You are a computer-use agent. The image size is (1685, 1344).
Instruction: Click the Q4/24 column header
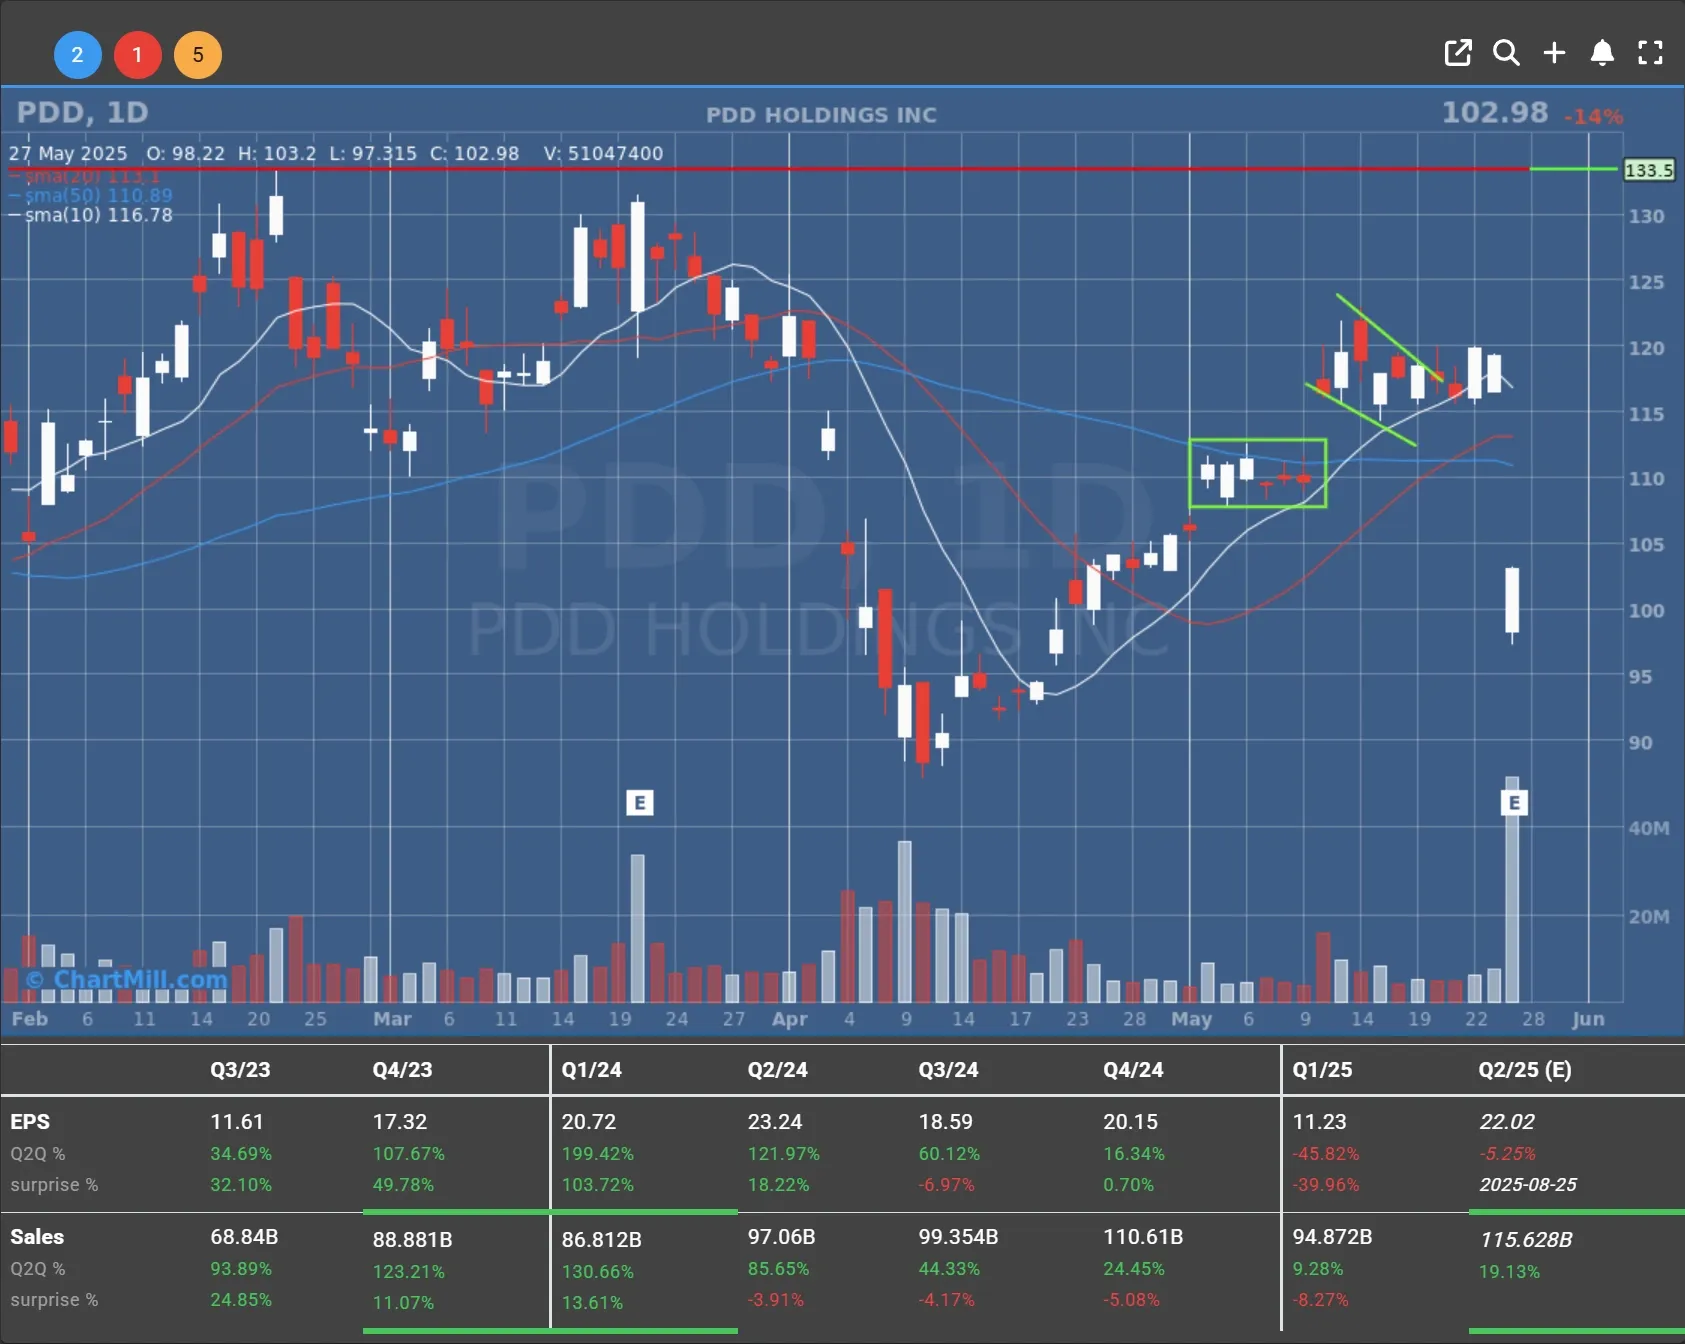click(x=1133, y=1070)
